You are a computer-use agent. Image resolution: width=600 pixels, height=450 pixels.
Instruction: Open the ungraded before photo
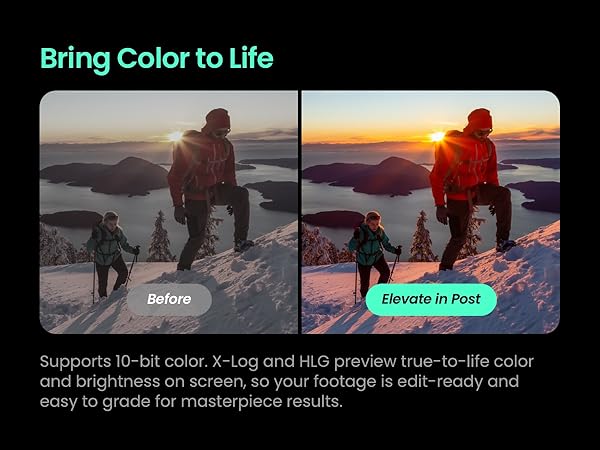(169, 212)
